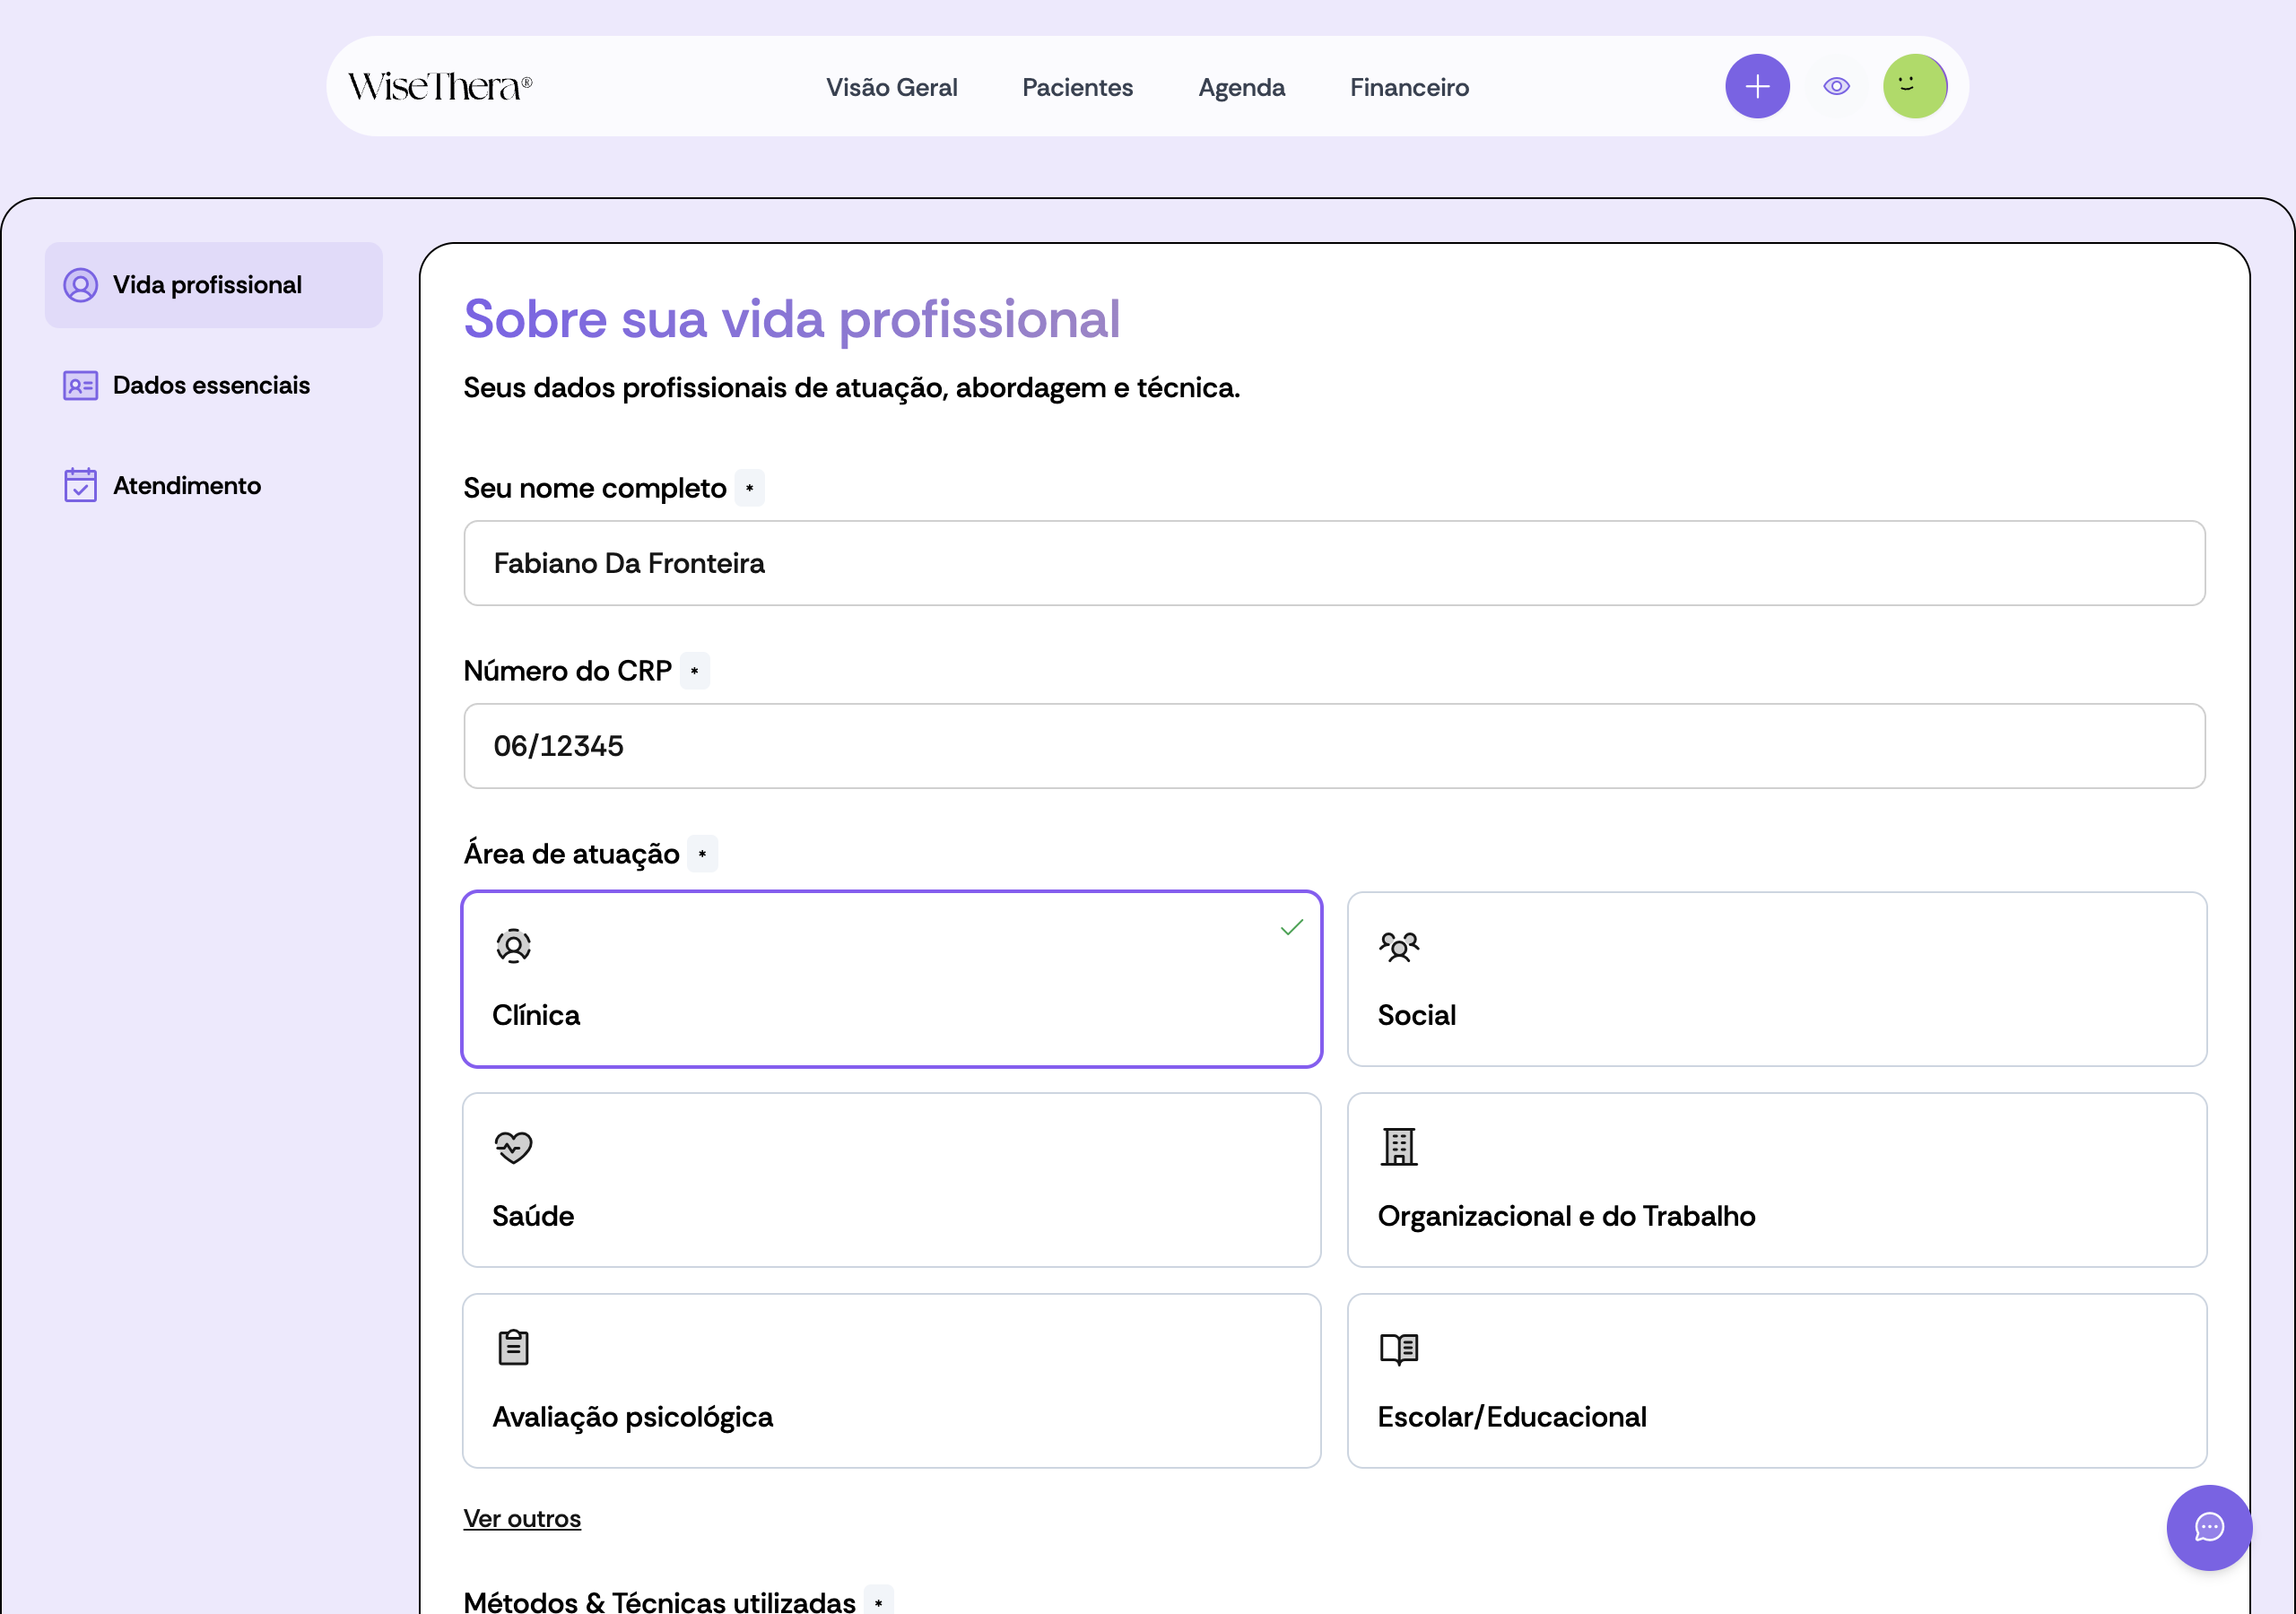Open the Financeiro section

(1409, 87)
